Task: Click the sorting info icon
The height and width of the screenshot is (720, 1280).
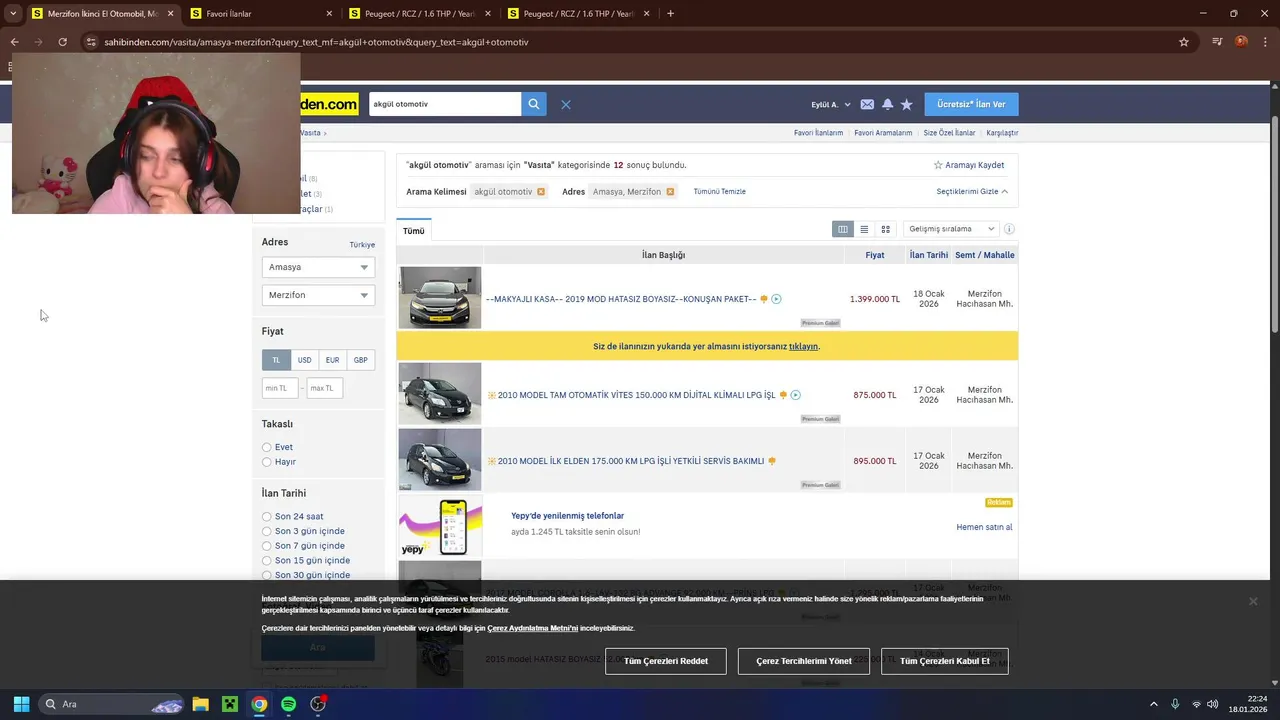Action: 1009,229
